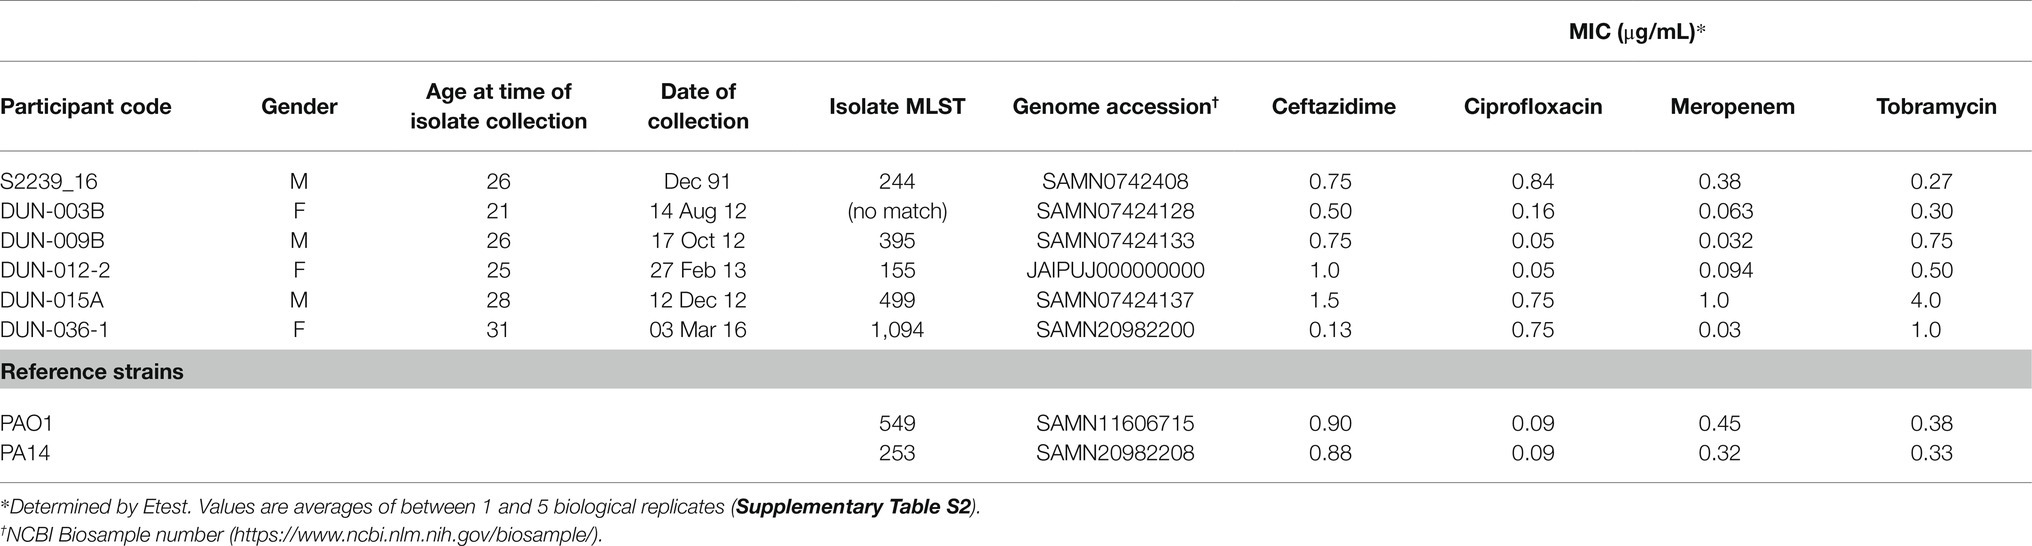Click the (no match) MLST cell
This screenshot has width=2032, height=546.
pos(897,212)
